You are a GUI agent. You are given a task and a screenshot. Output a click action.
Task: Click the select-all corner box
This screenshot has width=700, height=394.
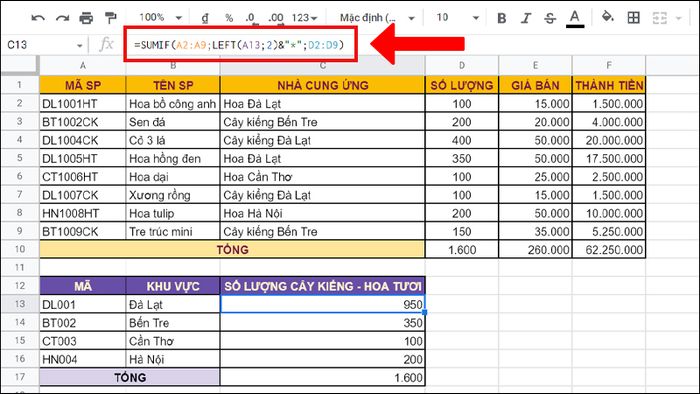(x=20, y=66)
